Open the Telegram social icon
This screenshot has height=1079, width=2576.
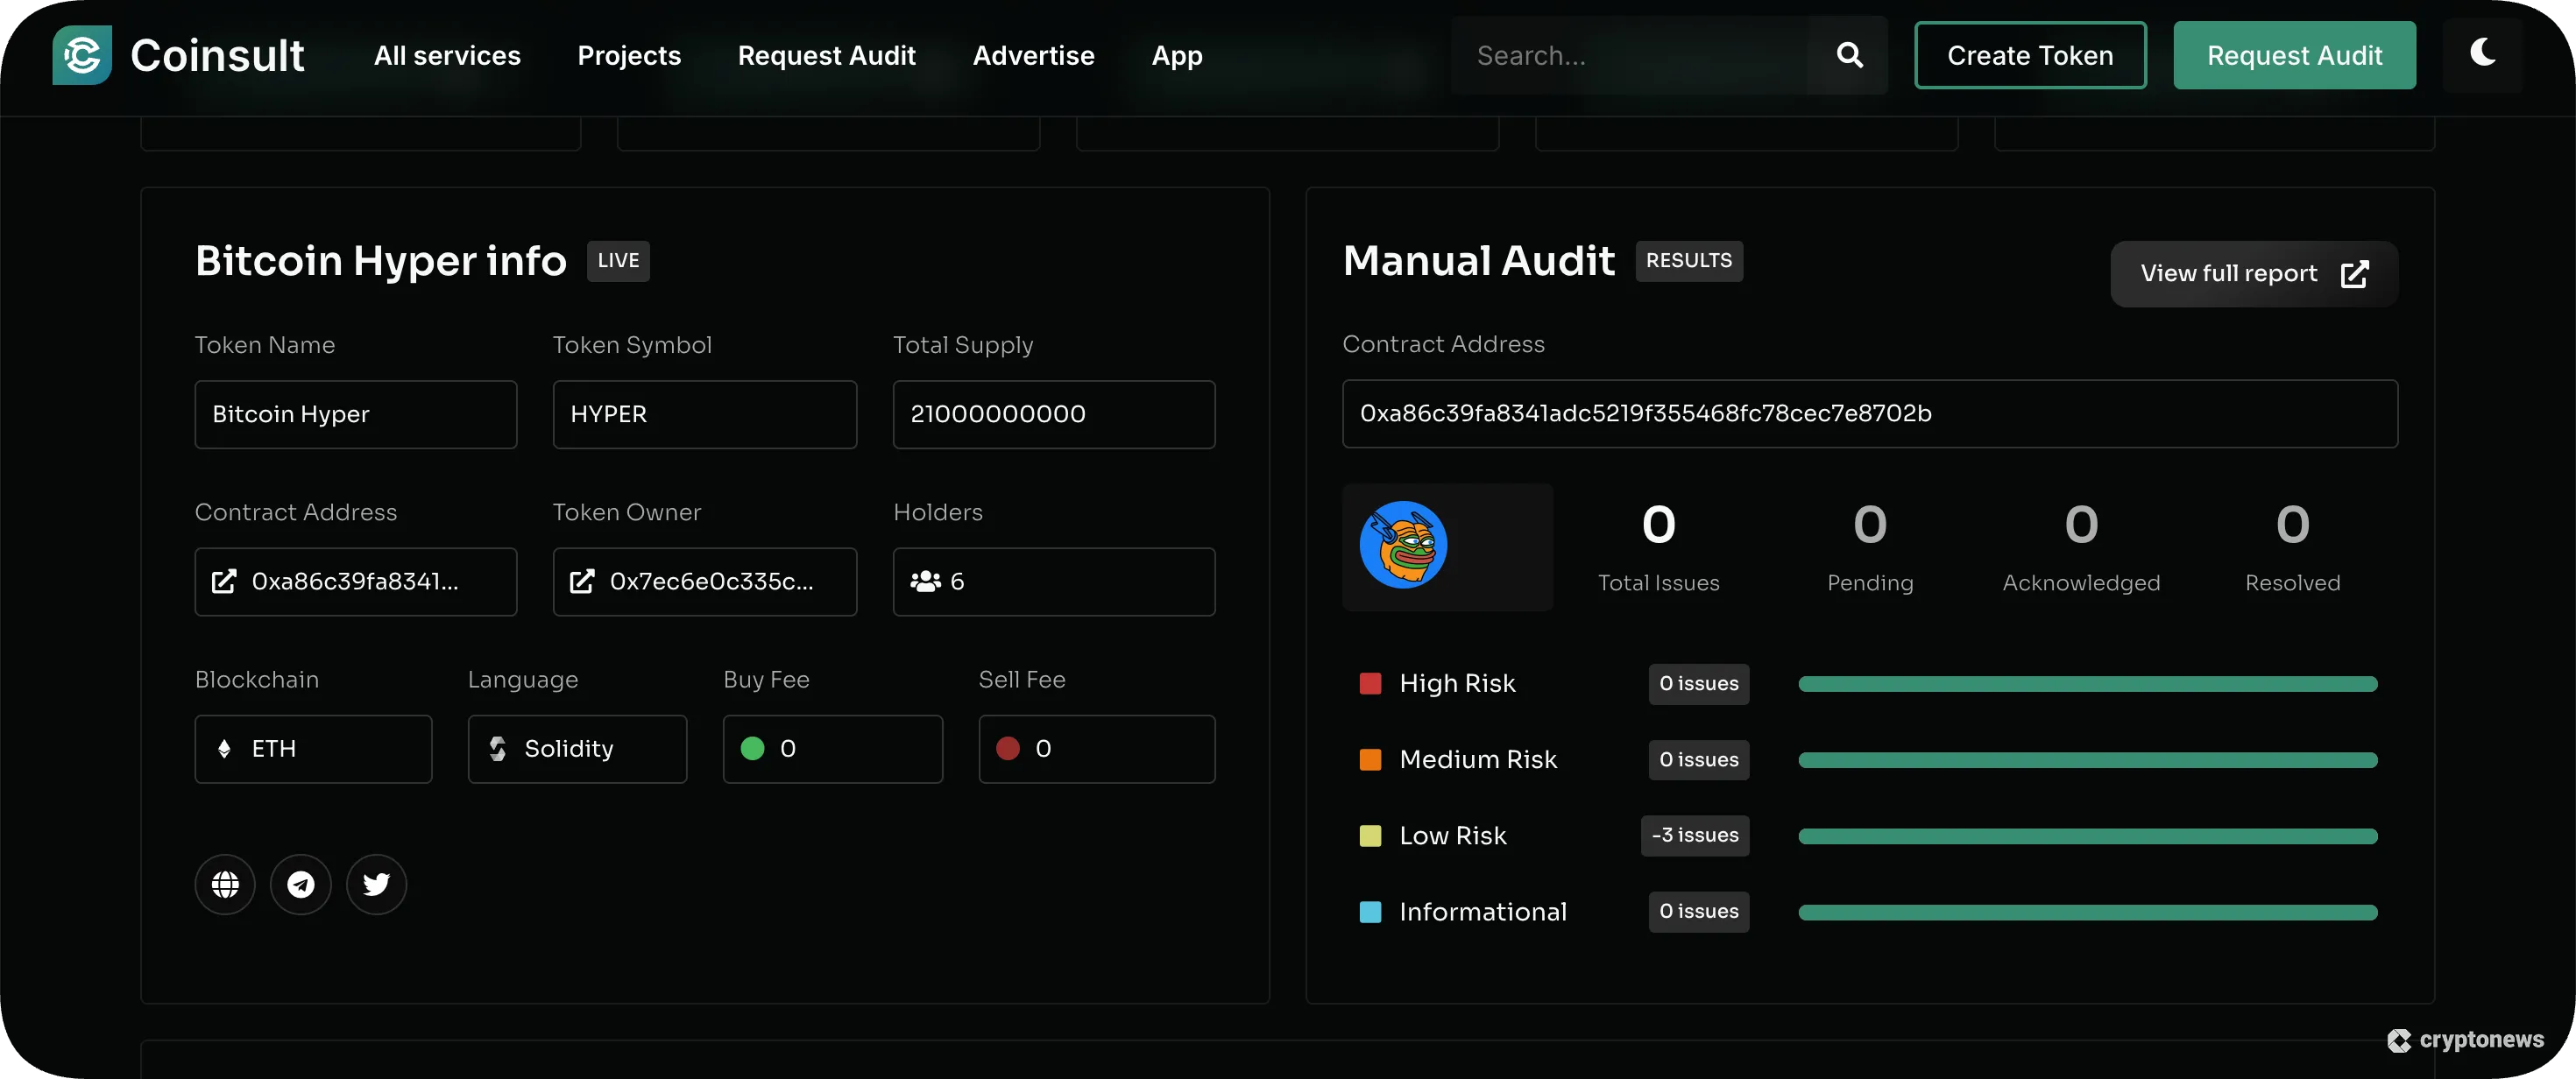pos(300,884)
